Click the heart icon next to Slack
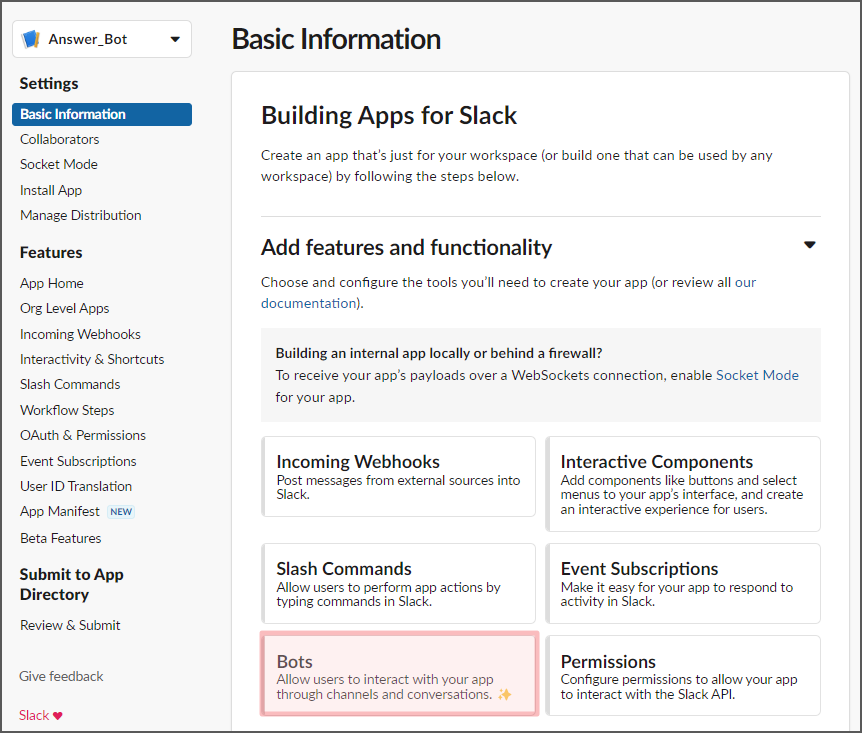 pyautogui.click(x=58, y=715)
